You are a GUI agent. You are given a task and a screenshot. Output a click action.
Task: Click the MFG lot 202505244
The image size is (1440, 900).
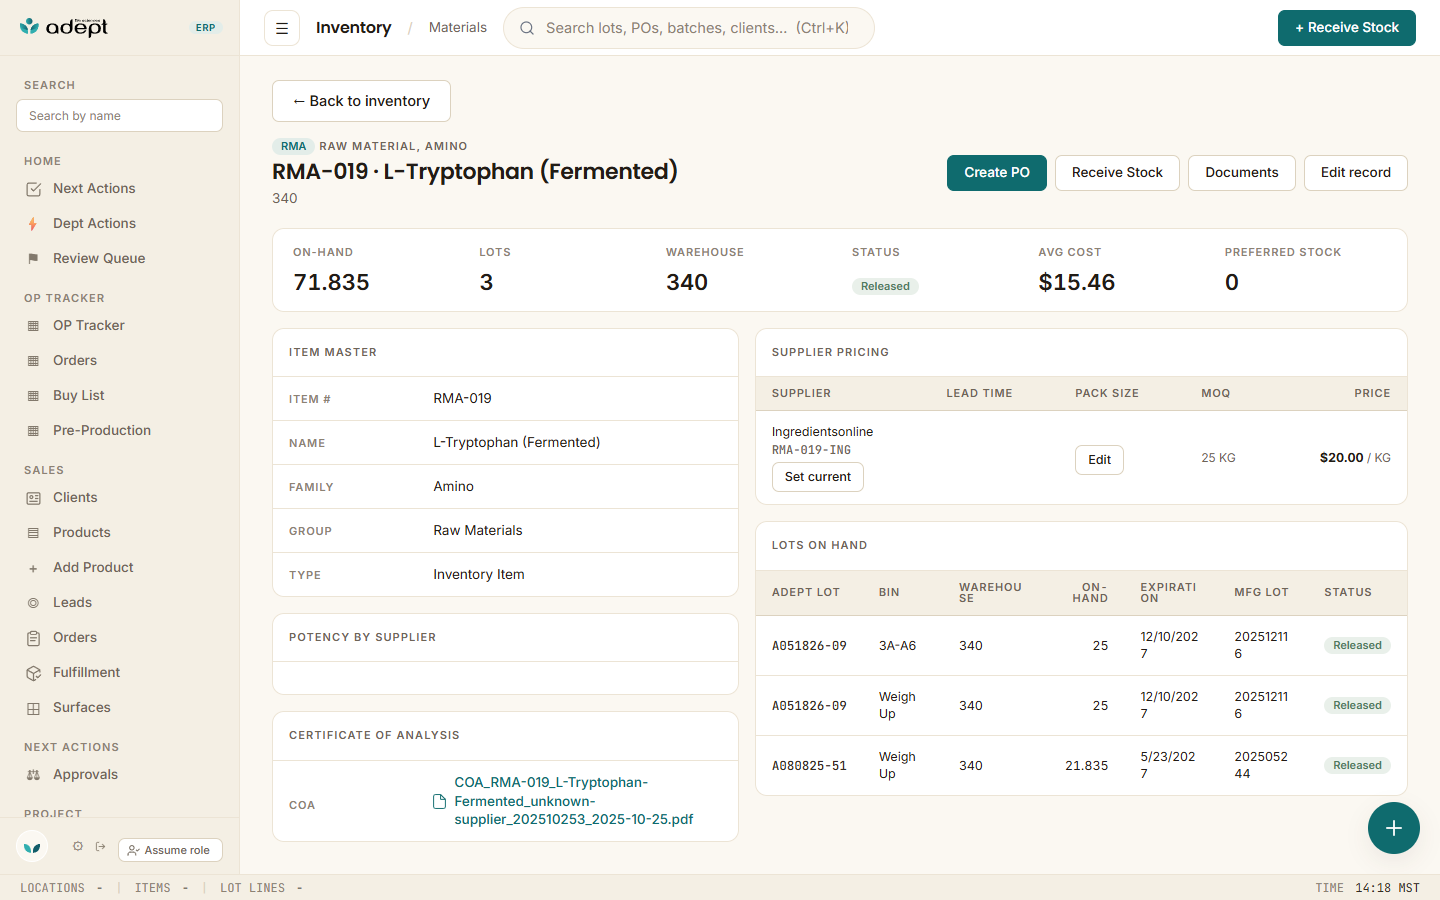tap(1261, 766)
